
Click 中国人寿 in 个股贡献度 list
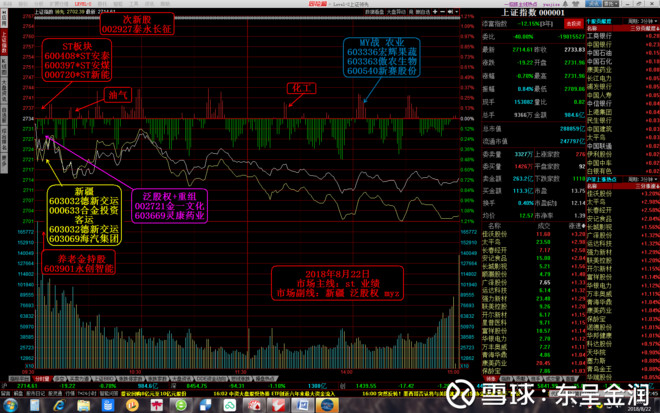pos(599,95)
